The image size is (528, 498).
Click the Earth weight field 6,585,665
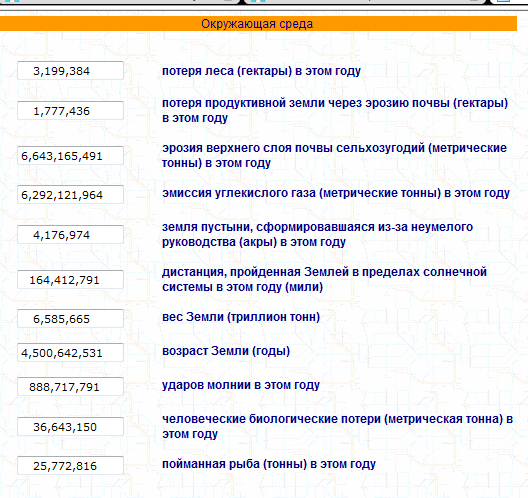(x=70, y=319)
